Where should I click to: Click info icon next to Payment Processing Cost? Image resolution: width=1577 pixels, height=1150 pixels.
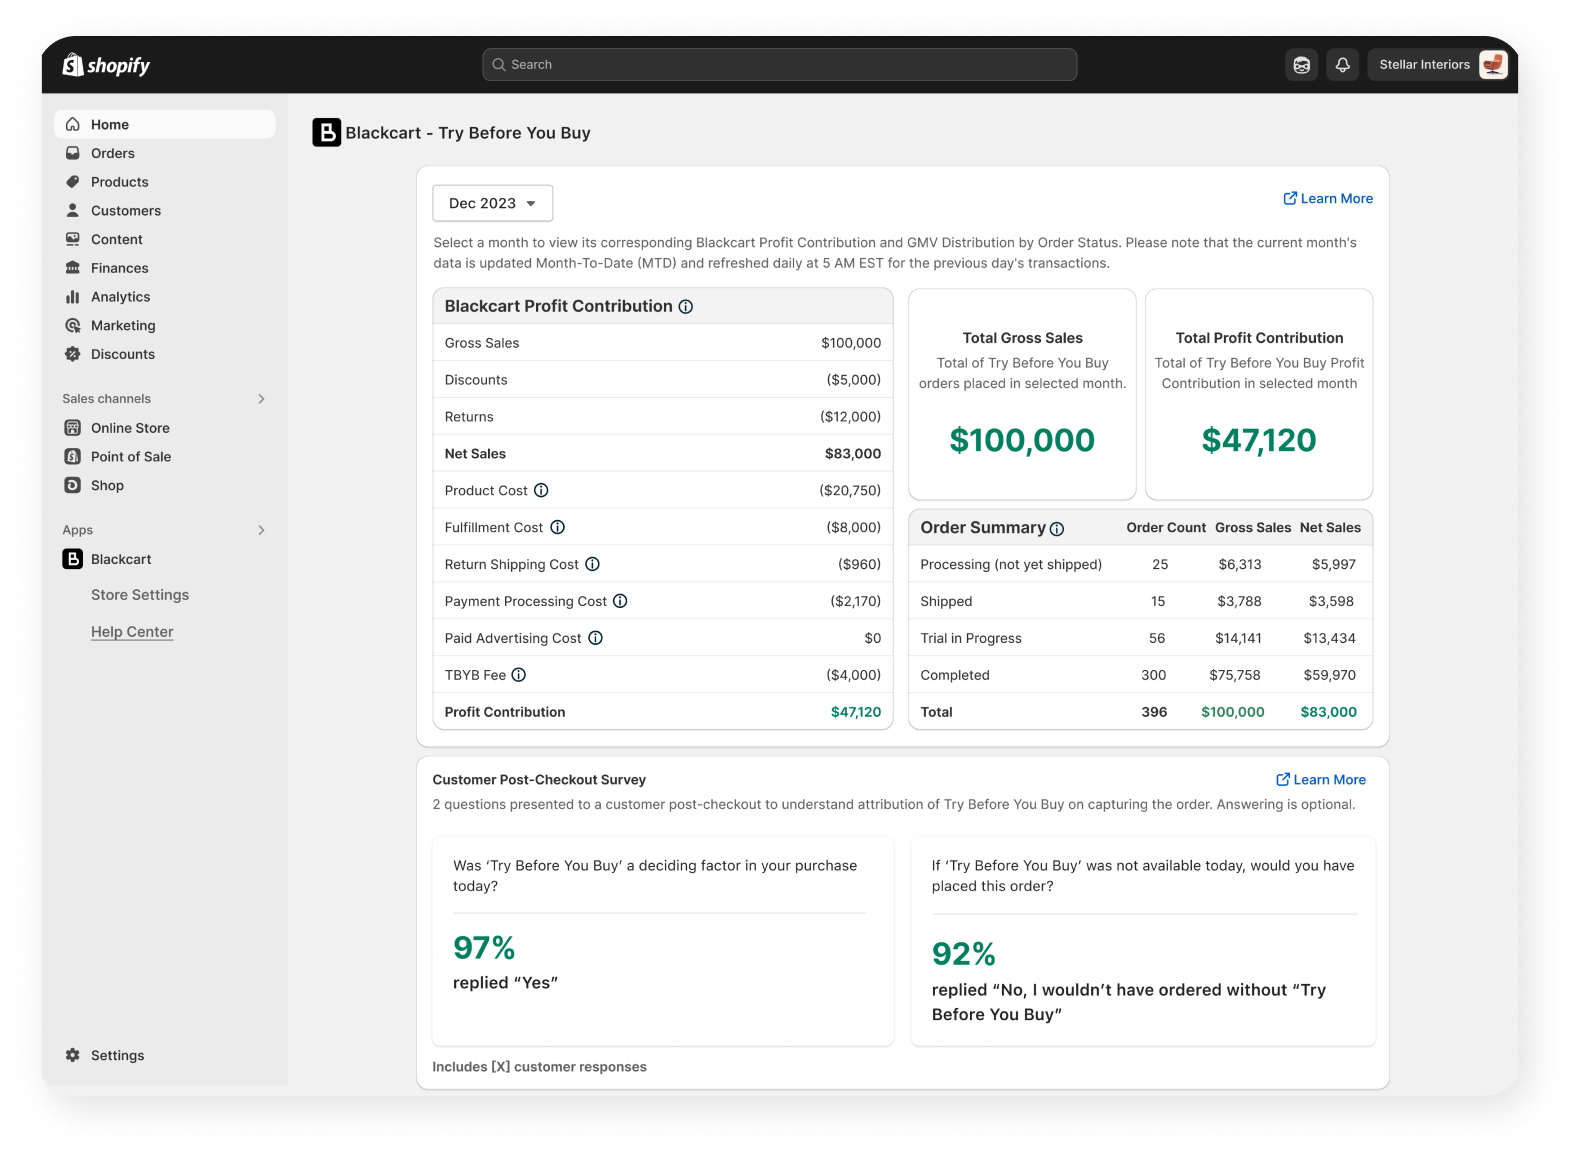click(x=620, y=601)
